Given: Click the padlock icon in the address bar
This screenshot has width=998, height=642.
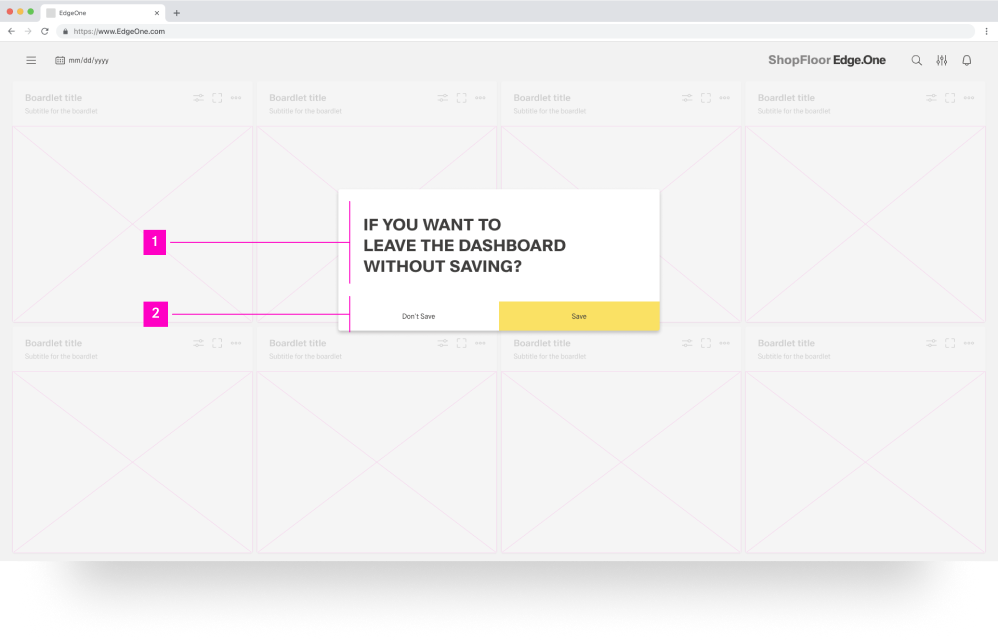Looking at the screenshot, I should coord(63,31).
